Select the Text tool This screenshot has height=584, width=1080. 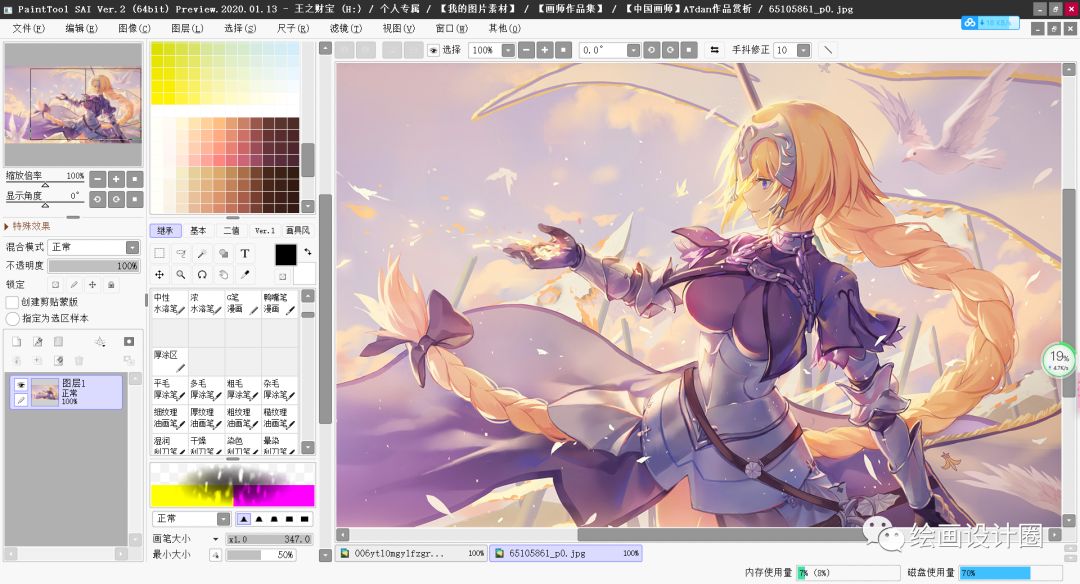(x=245, y=253)
